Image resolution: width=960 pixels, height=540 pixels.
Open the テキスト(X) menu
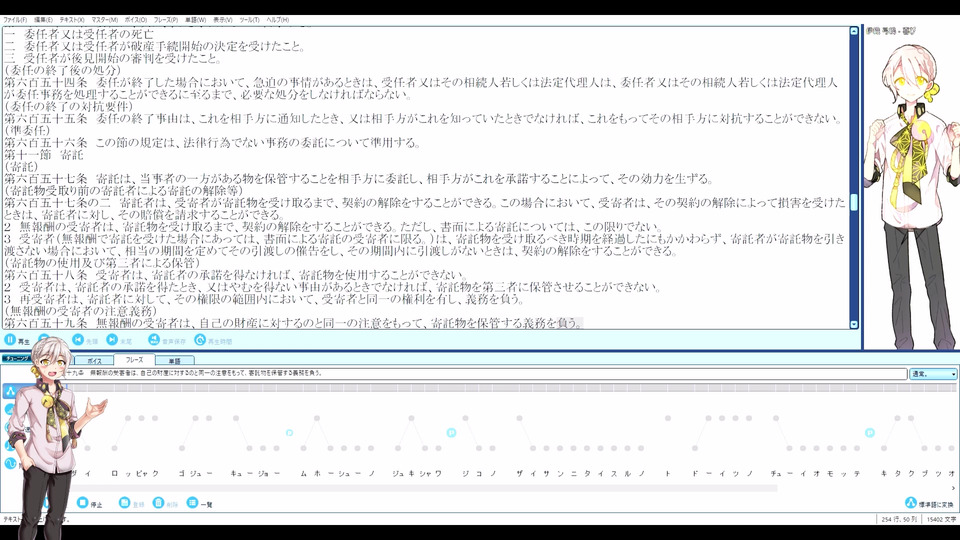coord(72,20)
